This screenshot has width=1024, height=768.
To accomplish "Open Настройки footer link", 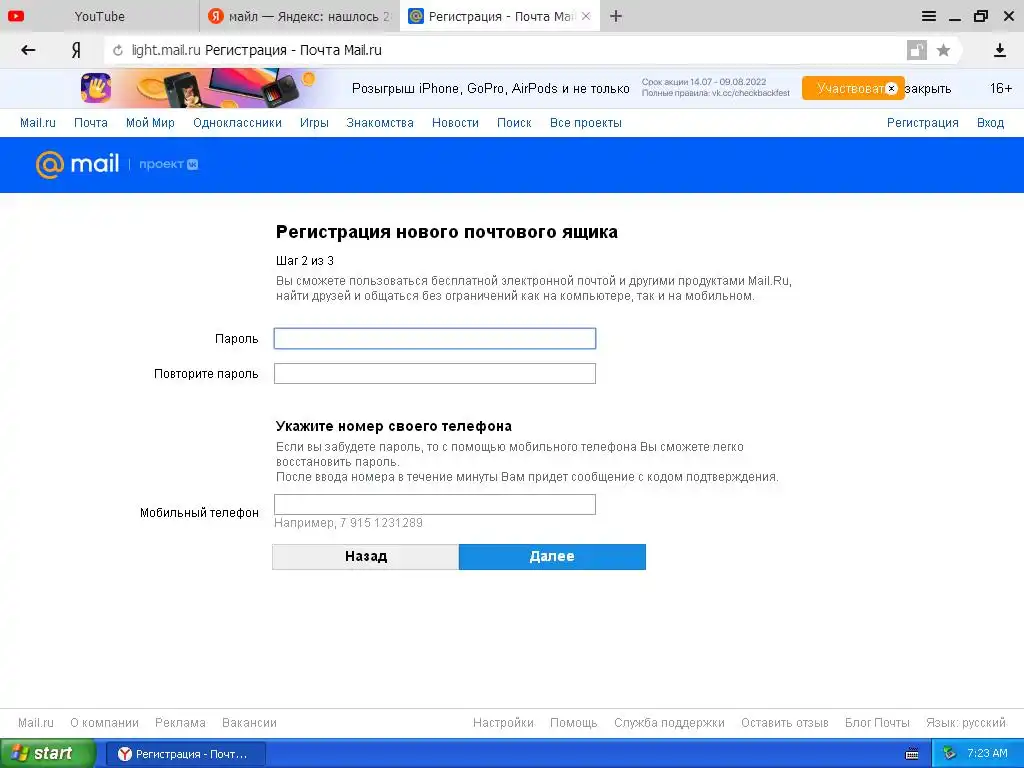I will pyautogui.click(x=504, y=723).
